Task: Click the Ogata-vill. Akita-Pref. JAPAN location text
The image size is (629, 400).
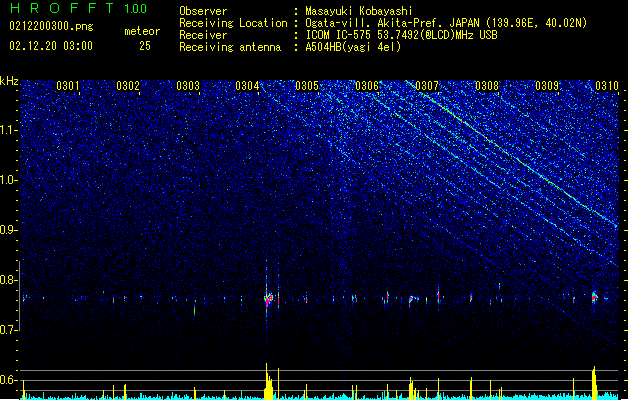Action: tap(446, 23)
